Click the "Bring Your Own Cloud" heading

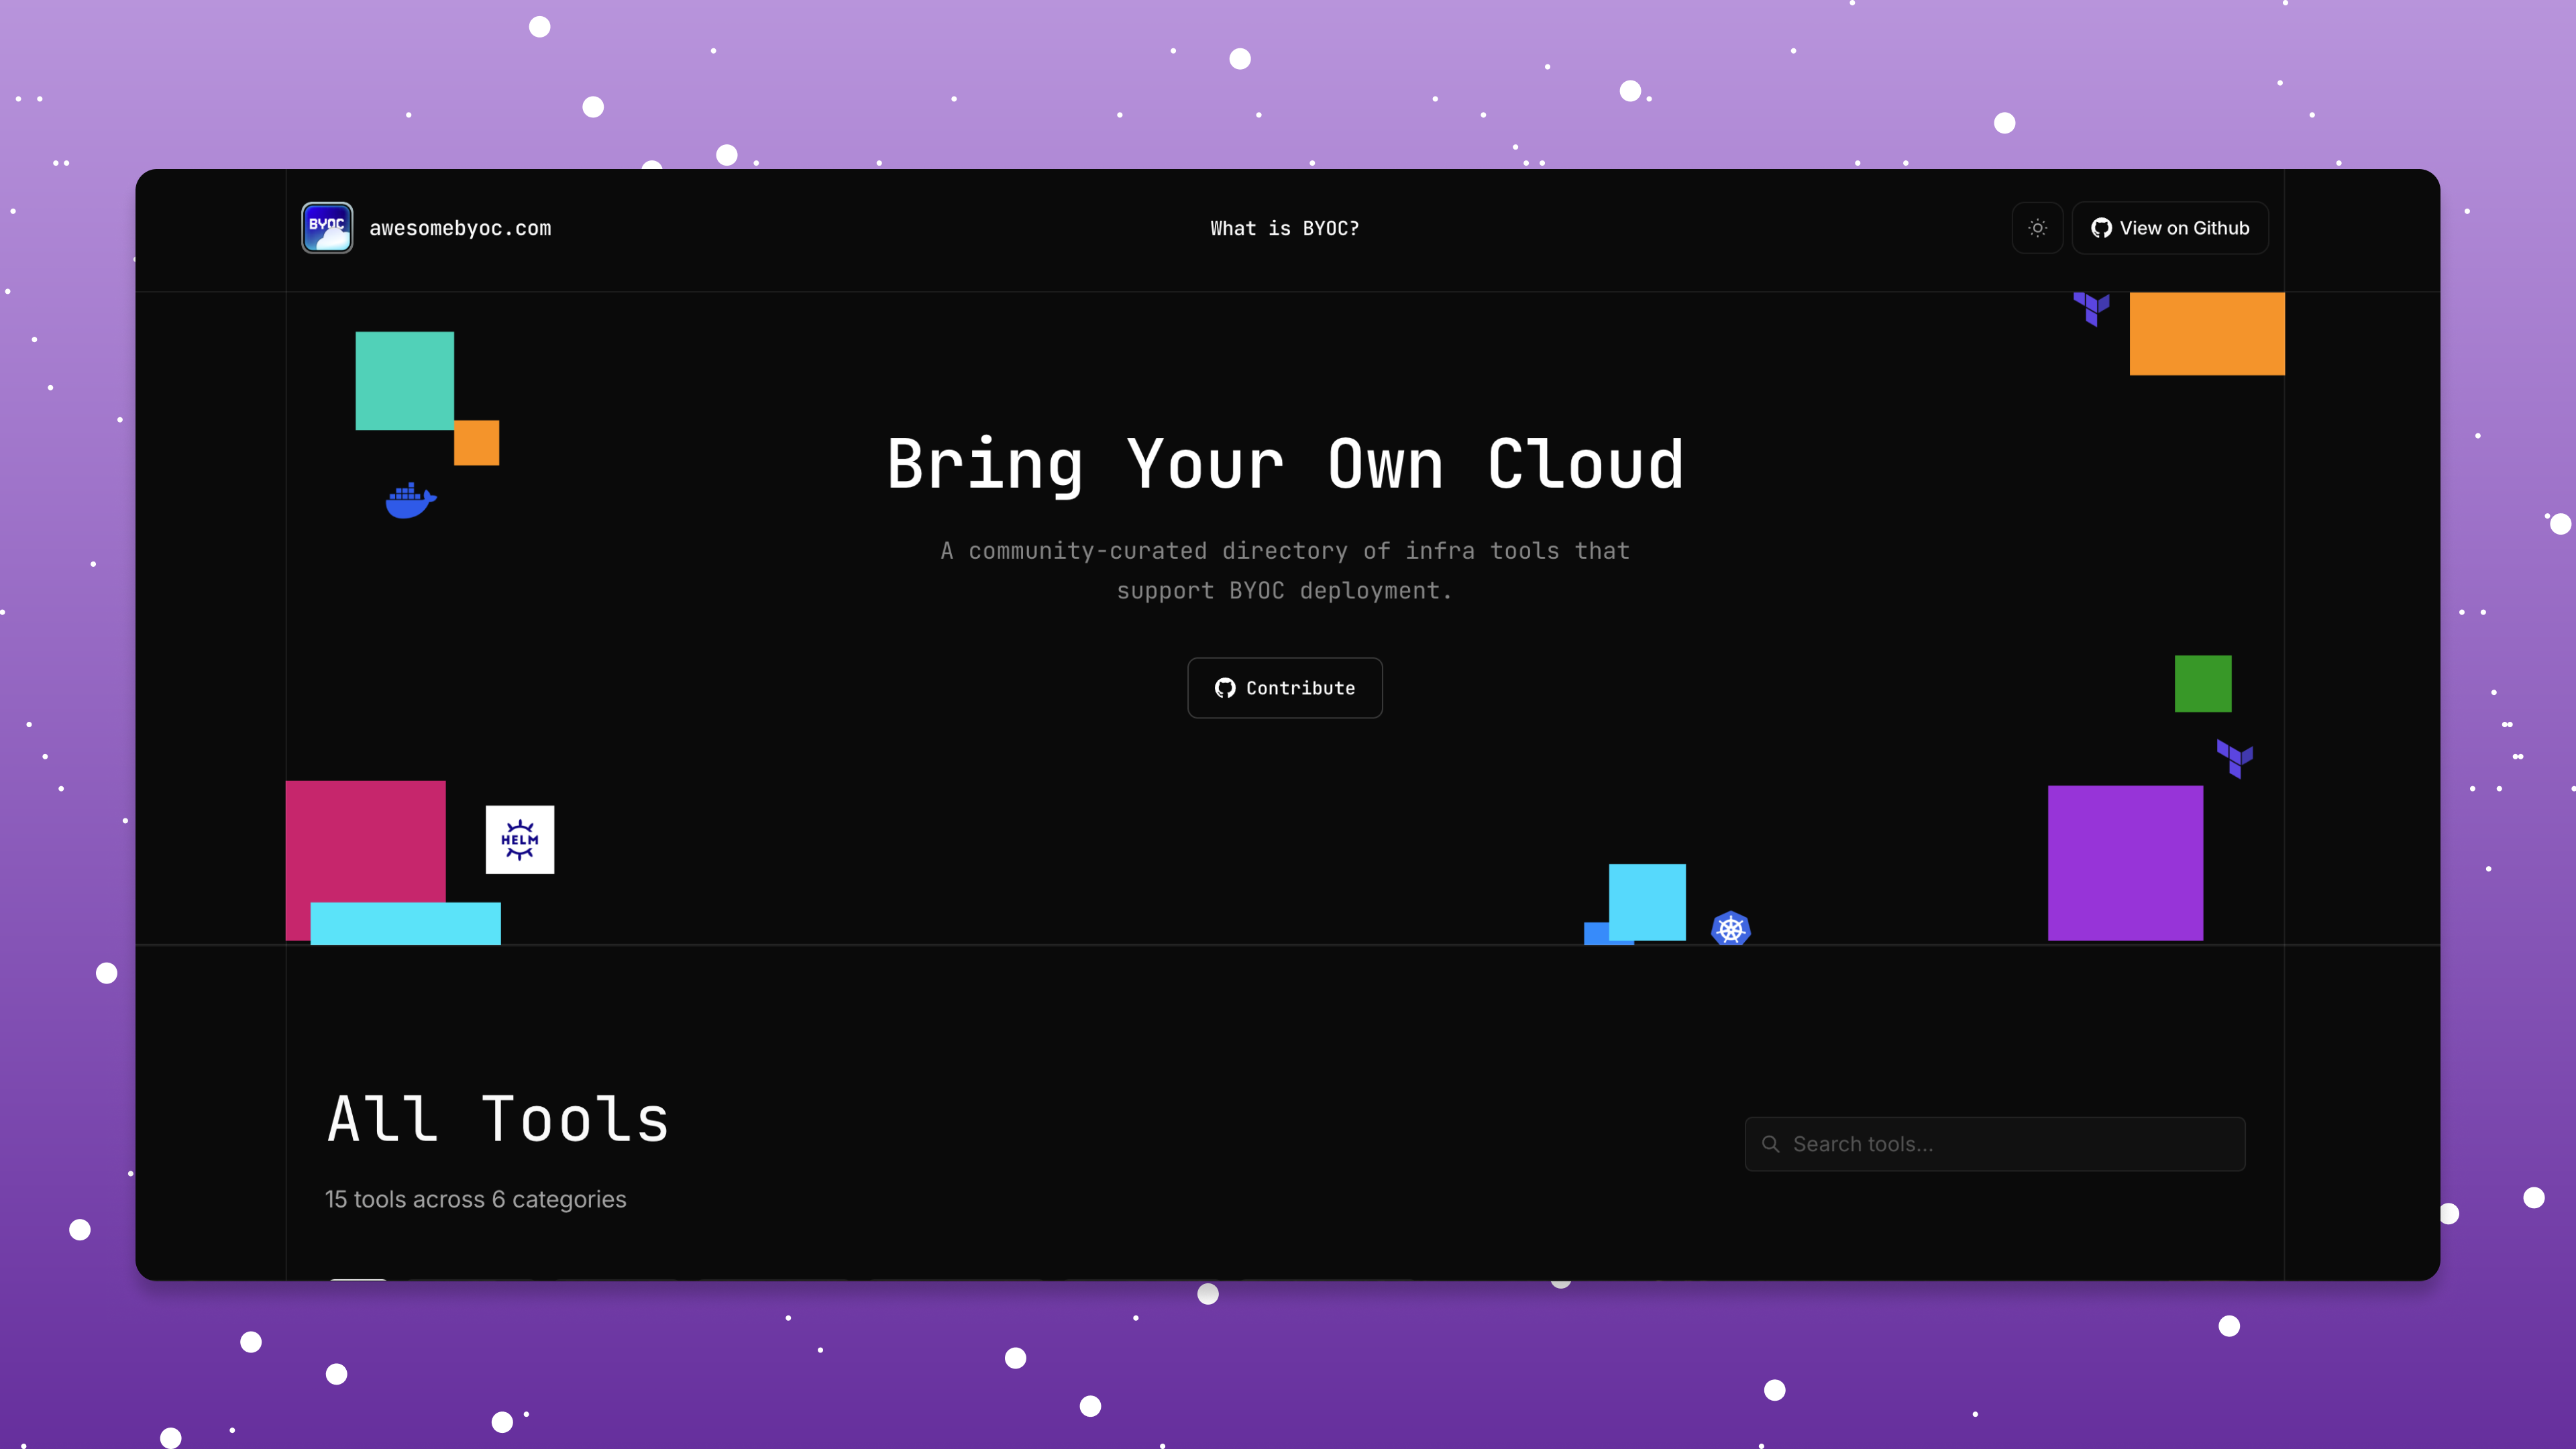tap(1285, 465)
